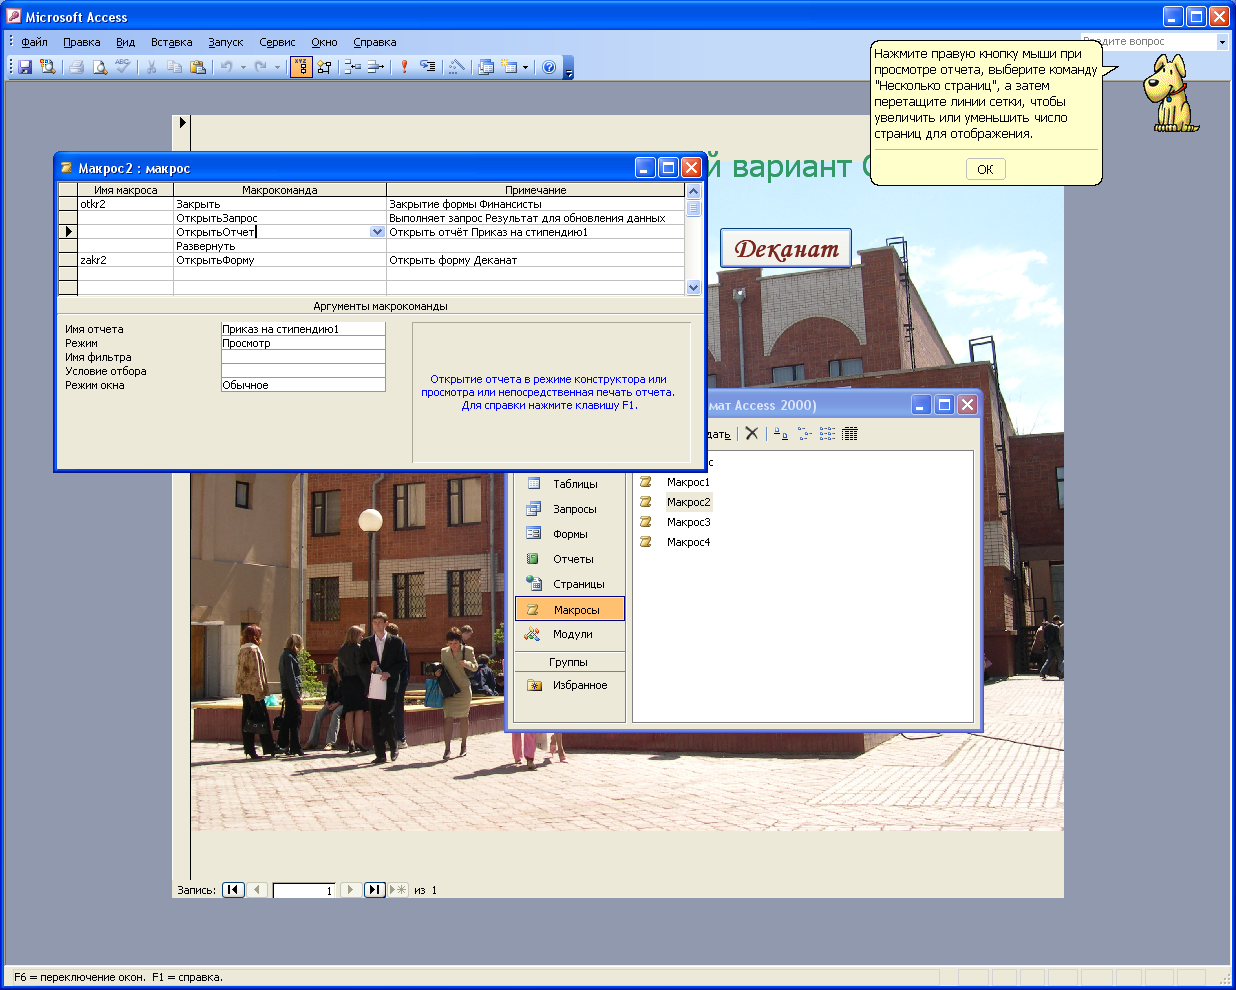Select Страницы in the database window
The image size is (1236, 990).
click(x=570, y=584)
